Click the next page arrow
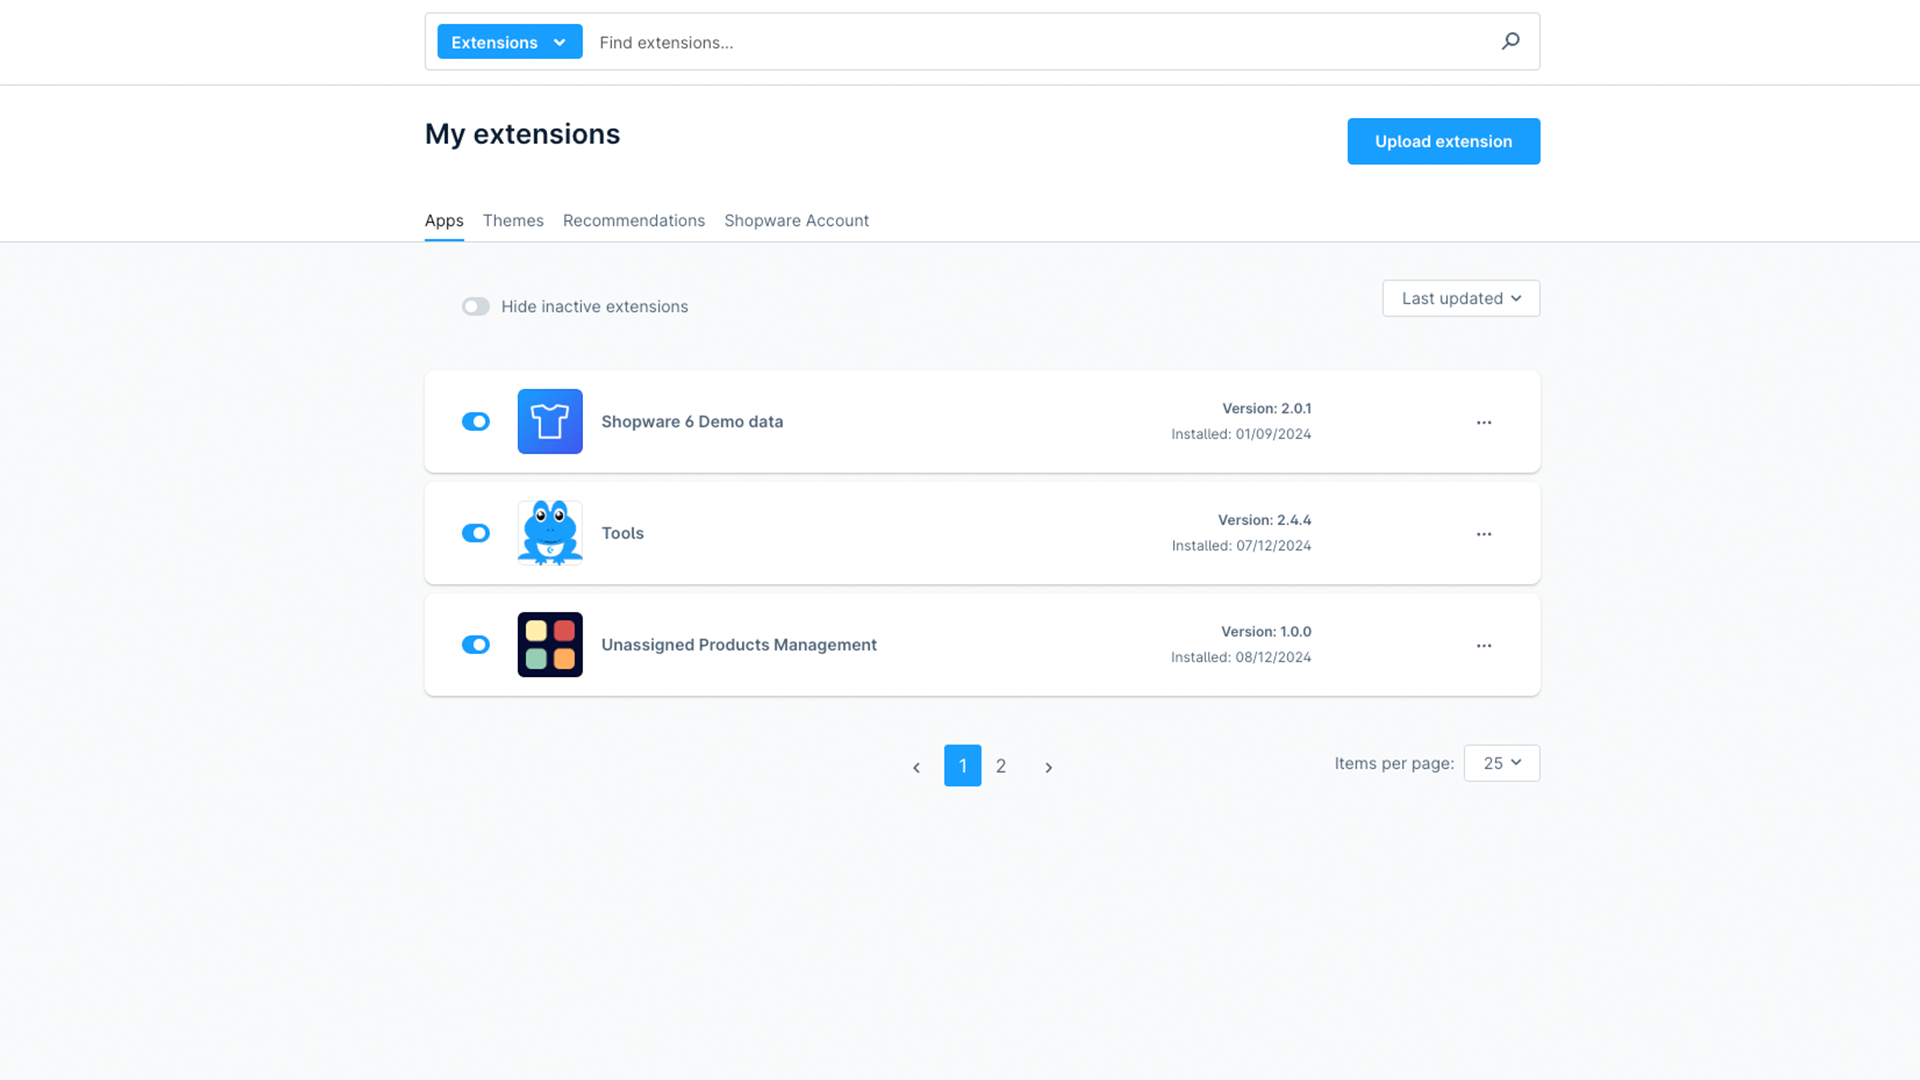 [1048, 766]
